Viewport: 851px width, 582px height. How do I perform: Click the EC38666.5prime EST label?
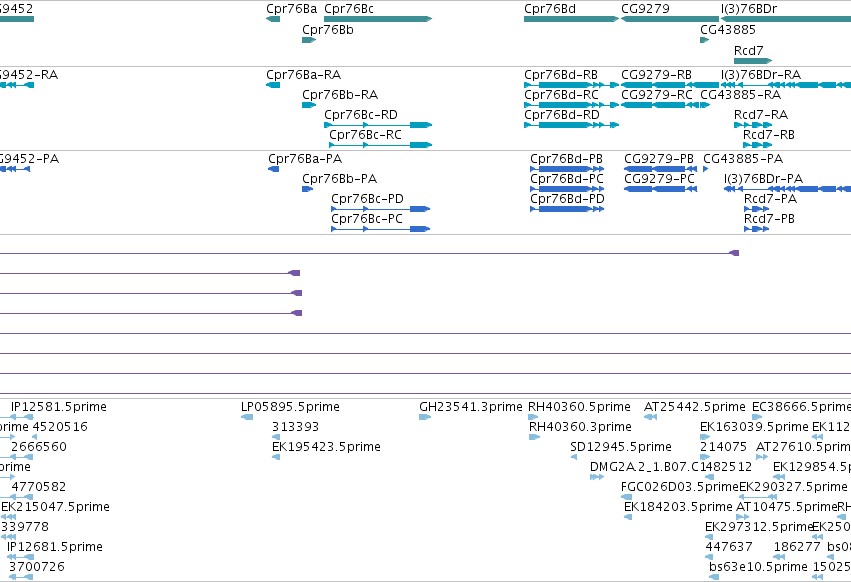coord(801,407)
